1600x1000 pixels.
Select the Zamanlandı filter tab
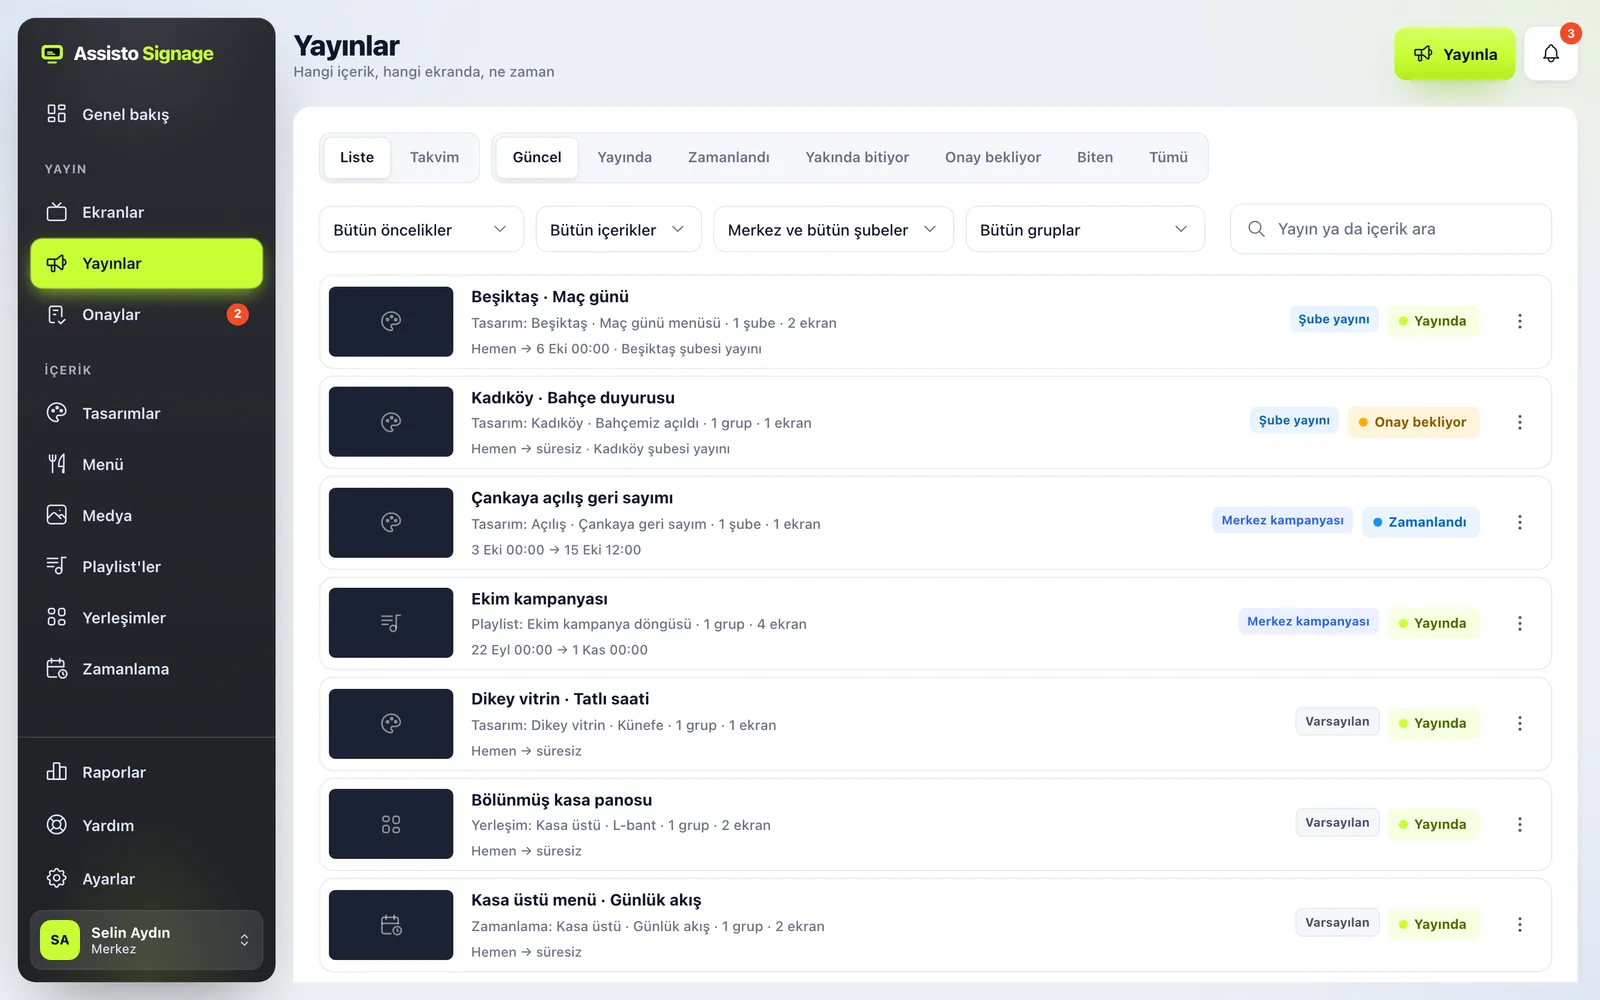[x=729, y=157]
